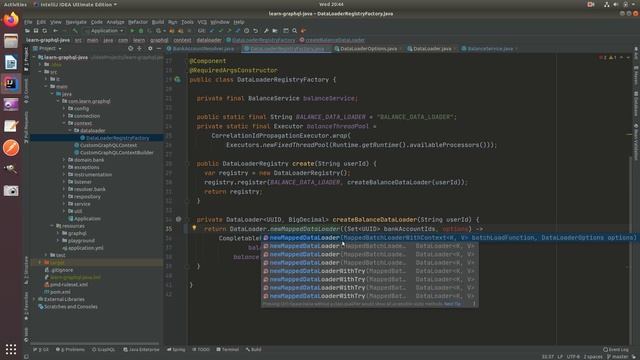Screen dimensions: 640x360
Task: Open Firefox from the Ubuntu dock
Action: 11,19
